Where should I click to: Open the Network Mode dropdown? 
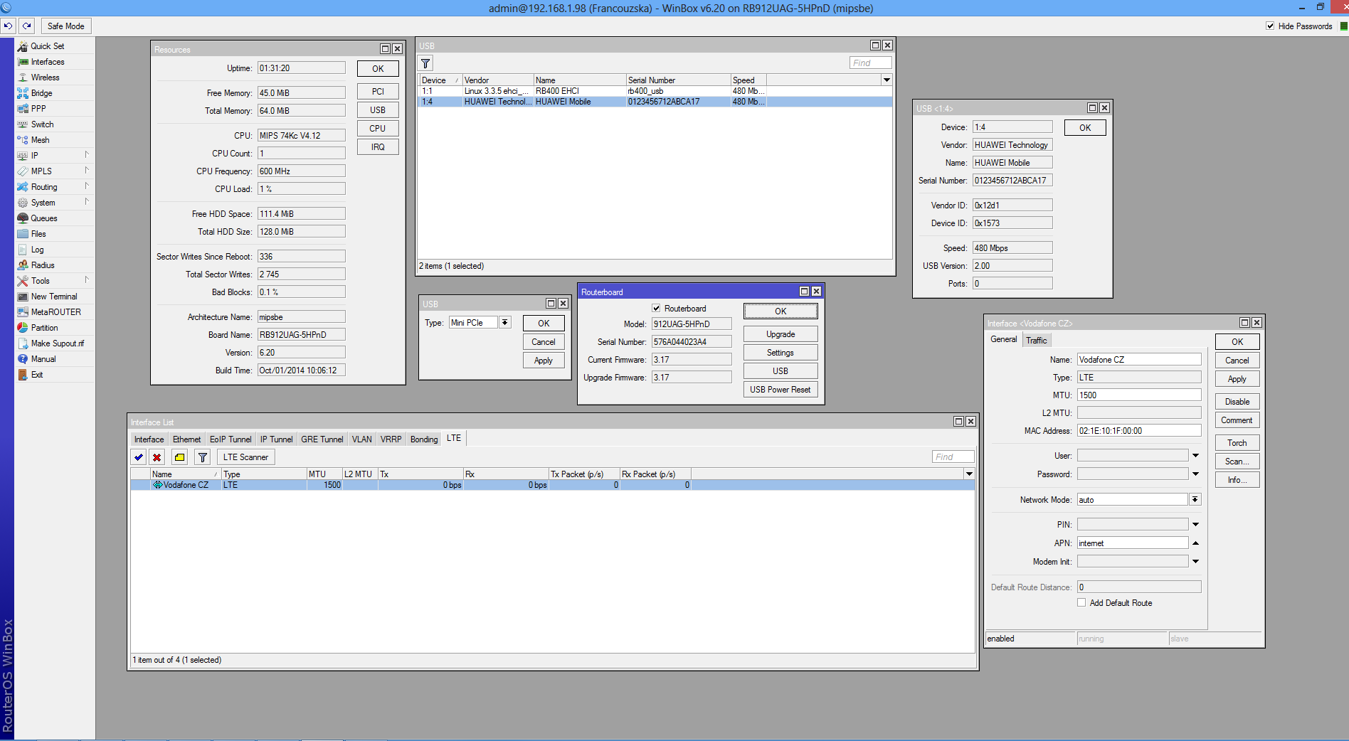tap(1194, 499)
